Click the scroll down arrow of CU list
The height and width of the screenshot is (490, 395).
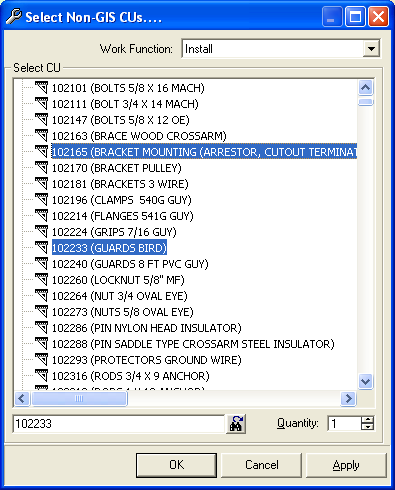point(366,381)
